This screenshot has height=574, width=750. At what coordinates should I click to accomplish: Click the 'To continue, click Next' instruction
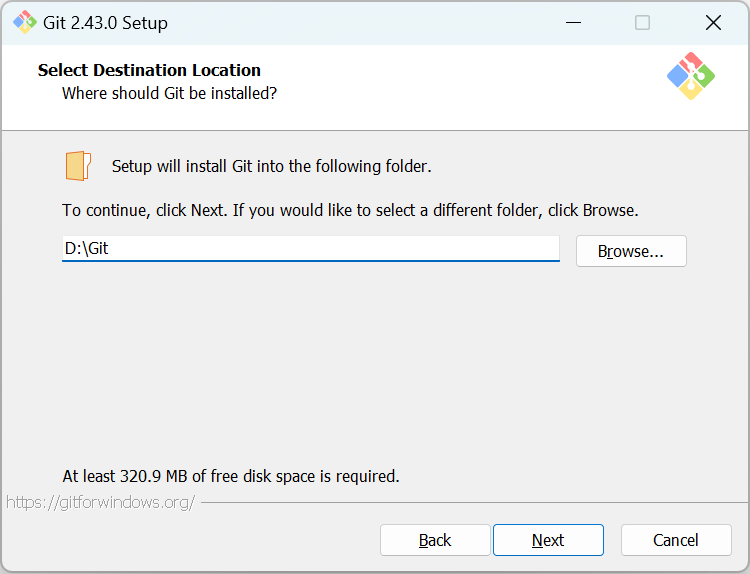[x=350, y=210]
